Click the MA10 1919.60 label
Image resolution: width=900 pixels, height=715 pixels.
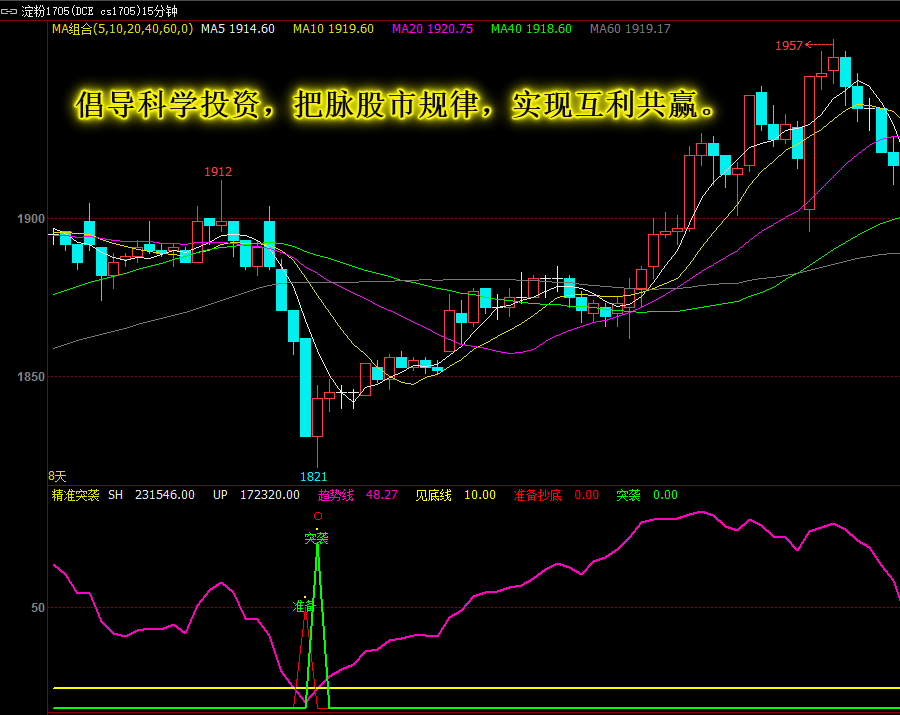[333, 29]
